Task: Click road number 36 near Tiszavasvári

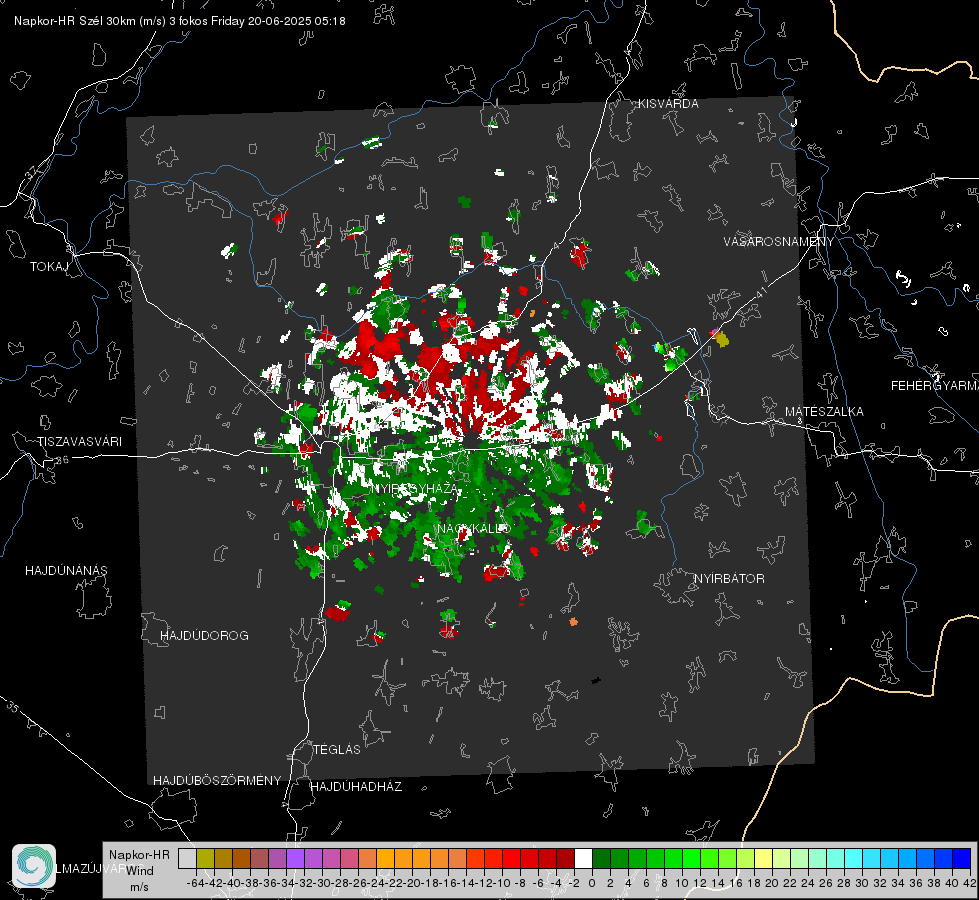Action: [x=62, y=460]
